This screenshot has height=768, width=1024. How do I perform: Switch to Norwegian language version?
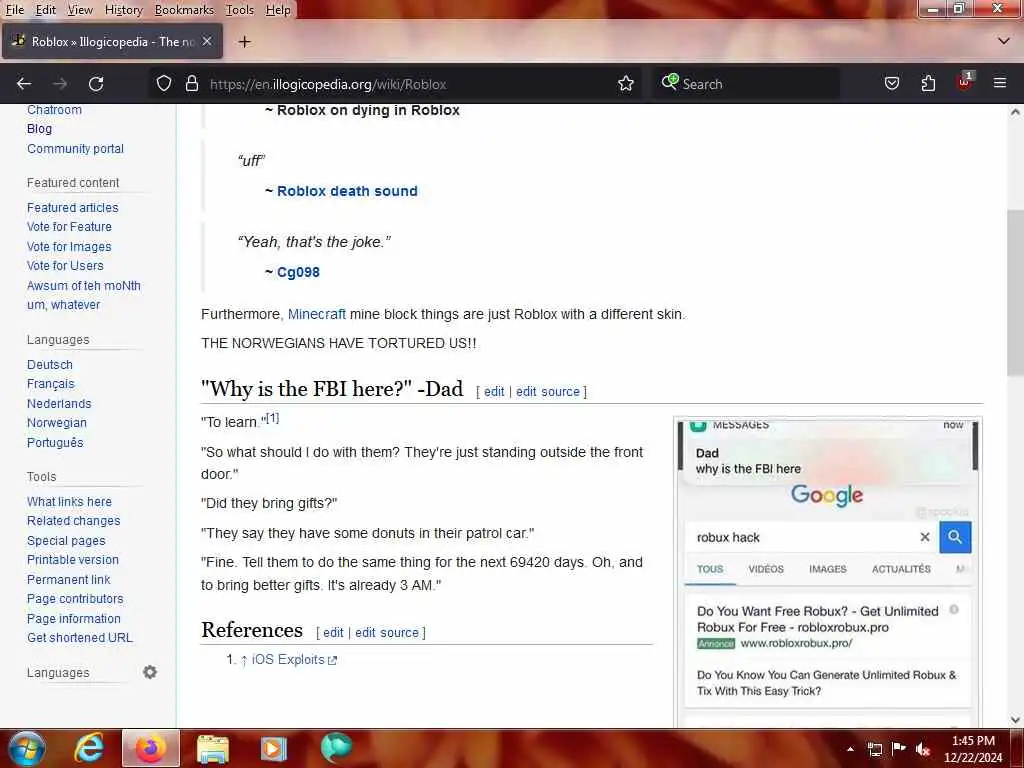tap(57, 423)
